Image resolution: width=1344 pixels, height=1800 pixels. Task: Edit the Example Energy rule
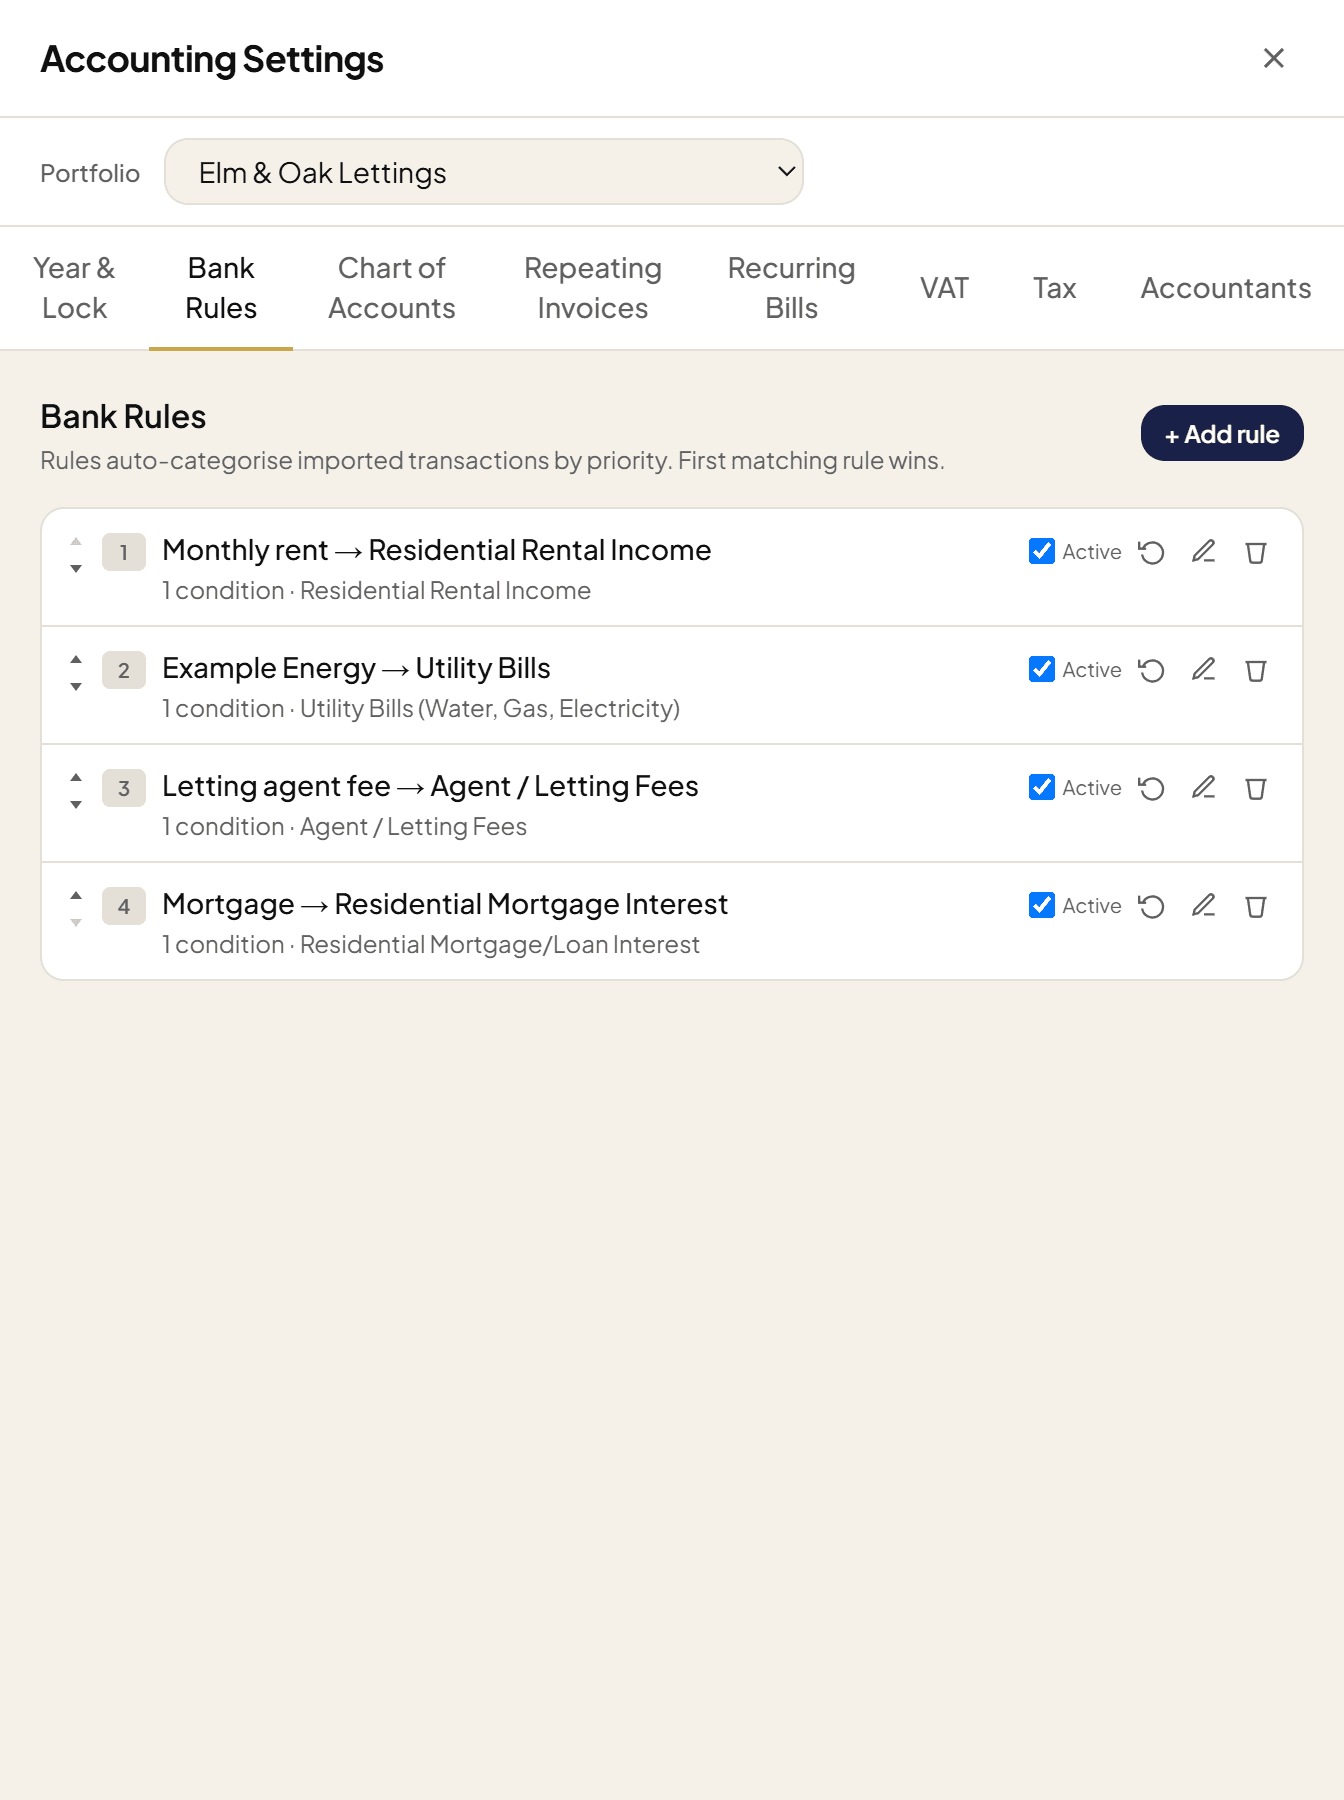[1203, 670]
